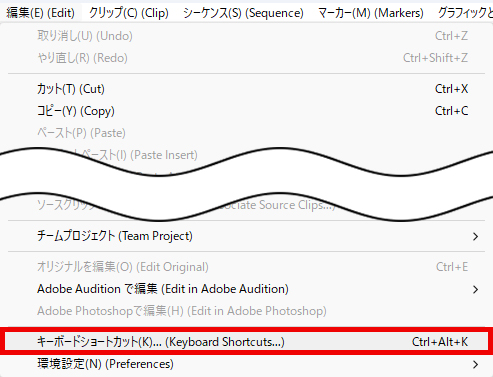Select the Cut menu entry
The width and height of the screenshot is (493, 377).
click(x=247, y=89)
